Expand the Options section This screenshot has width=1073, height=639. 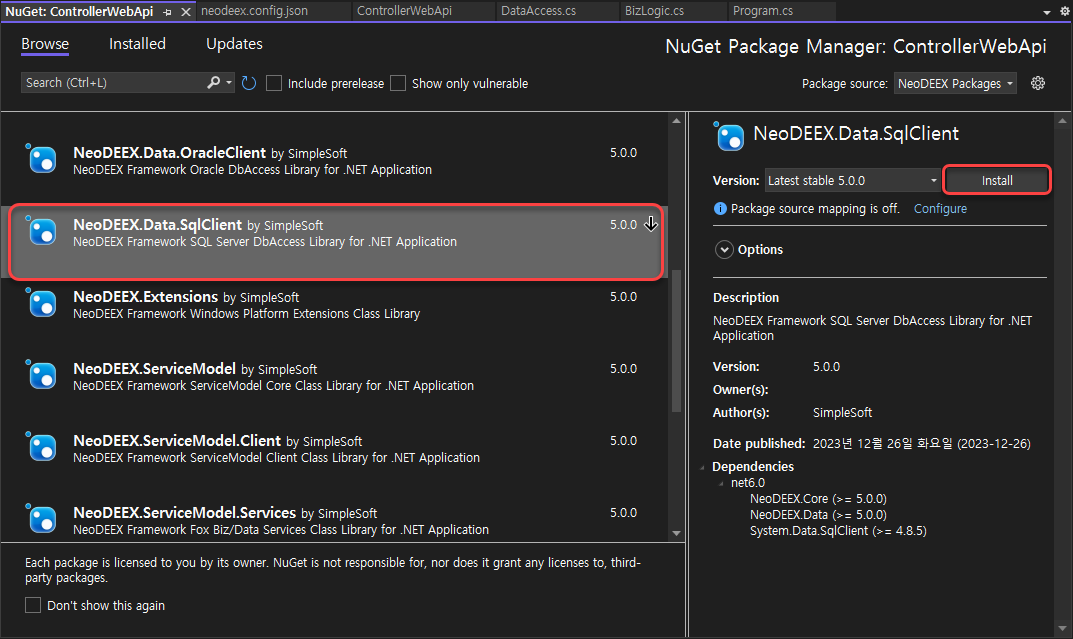click(x=724, y=250)
